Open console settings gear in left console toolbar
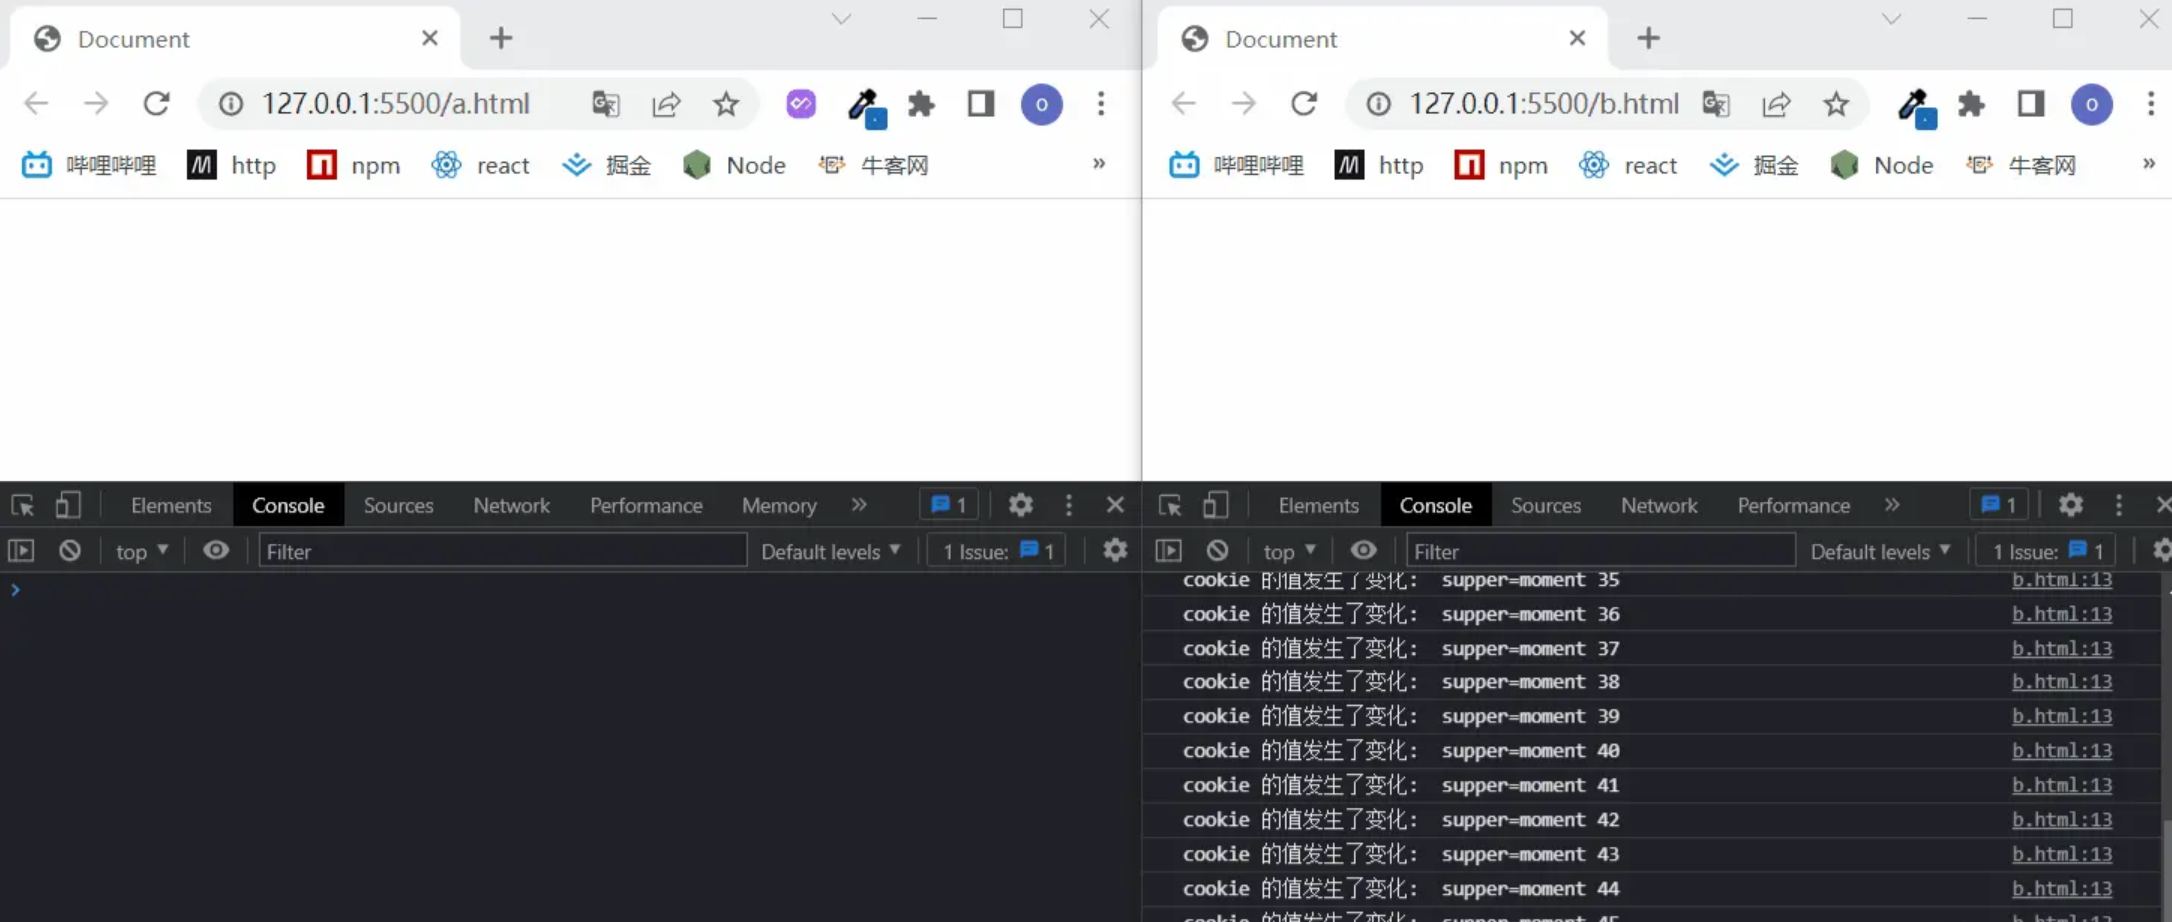The image size is (2172, 922). click(1115, 551)
